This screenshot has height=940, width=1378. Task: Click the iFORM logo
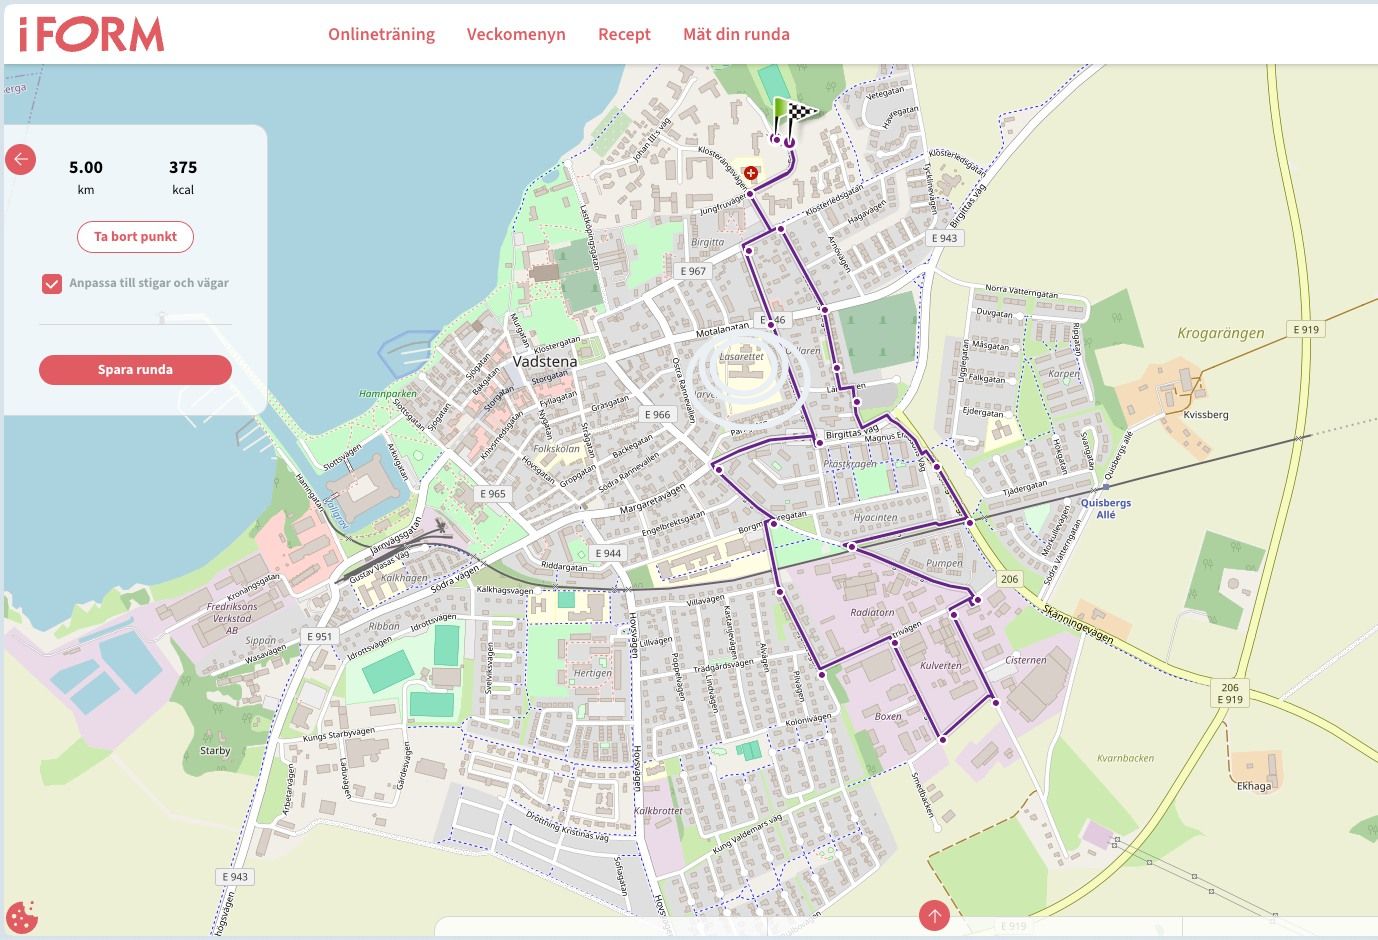pos(91,34)
